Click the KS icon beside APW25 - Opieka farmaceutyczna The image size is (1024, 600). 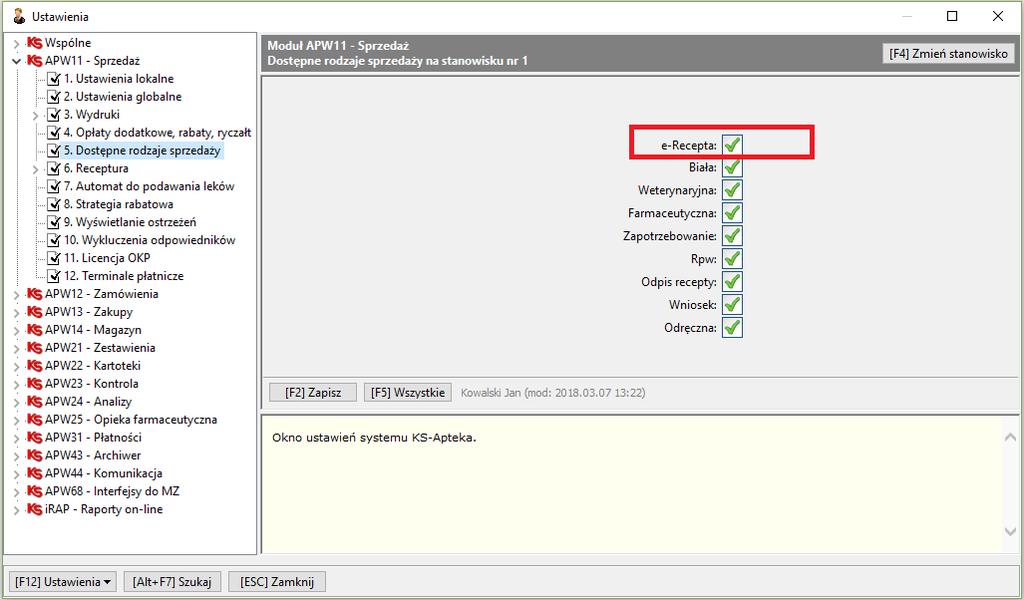coord(35,420)
